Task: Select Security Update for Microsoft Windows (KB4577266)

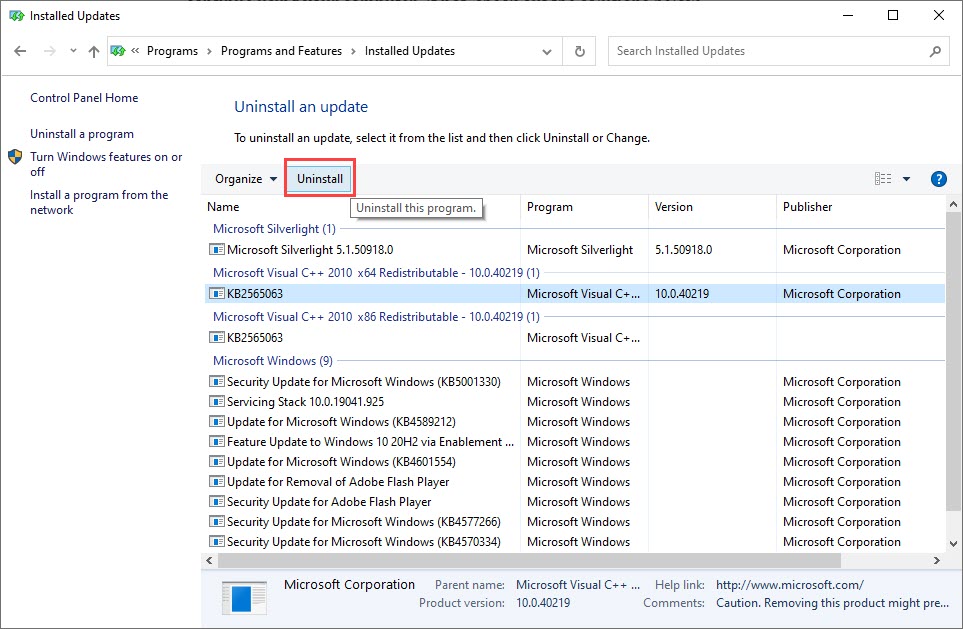Action: [575, 522]
